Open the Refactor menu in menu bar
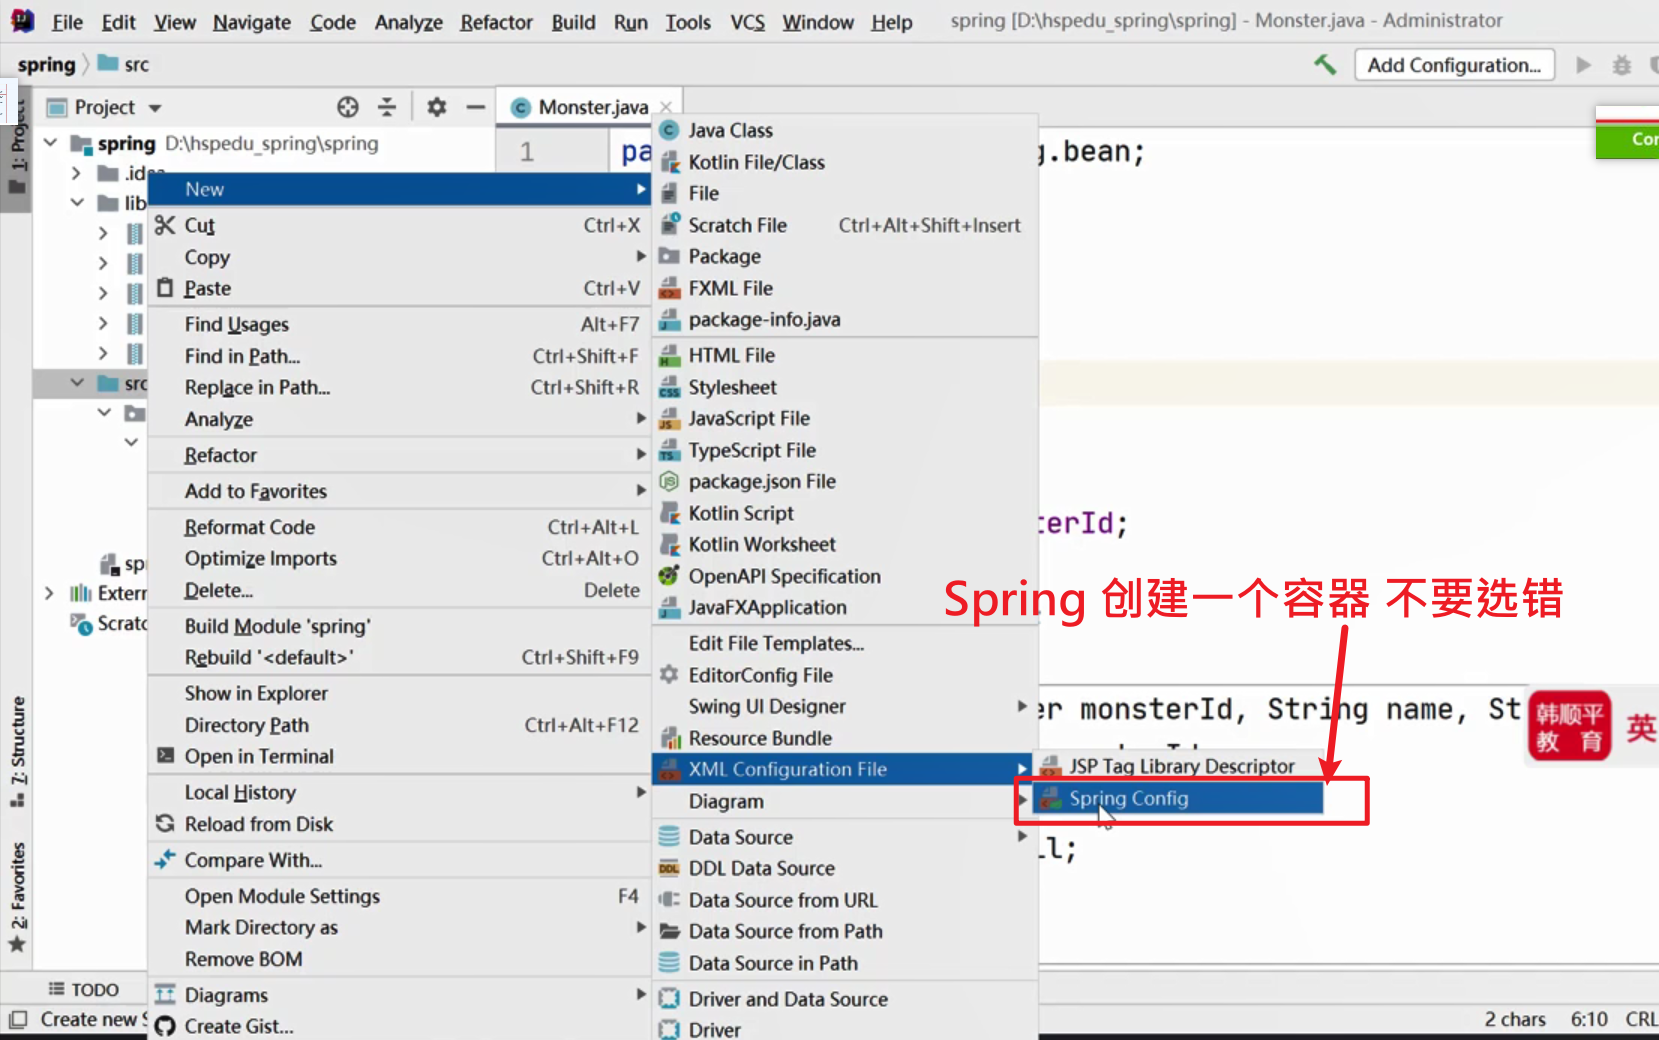Screen dimensions: 1659x1040 coord(496,22)
